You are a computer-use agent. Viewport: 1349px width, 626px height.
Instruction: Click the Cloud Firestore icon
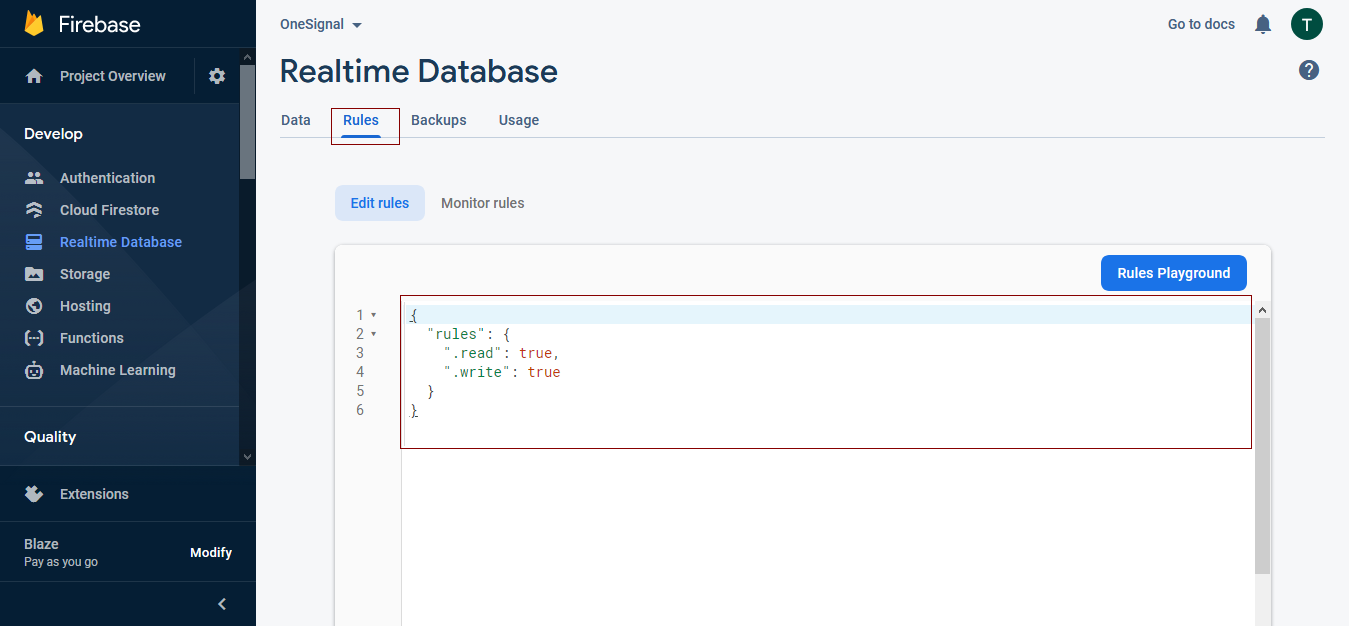tap(34, 210)
